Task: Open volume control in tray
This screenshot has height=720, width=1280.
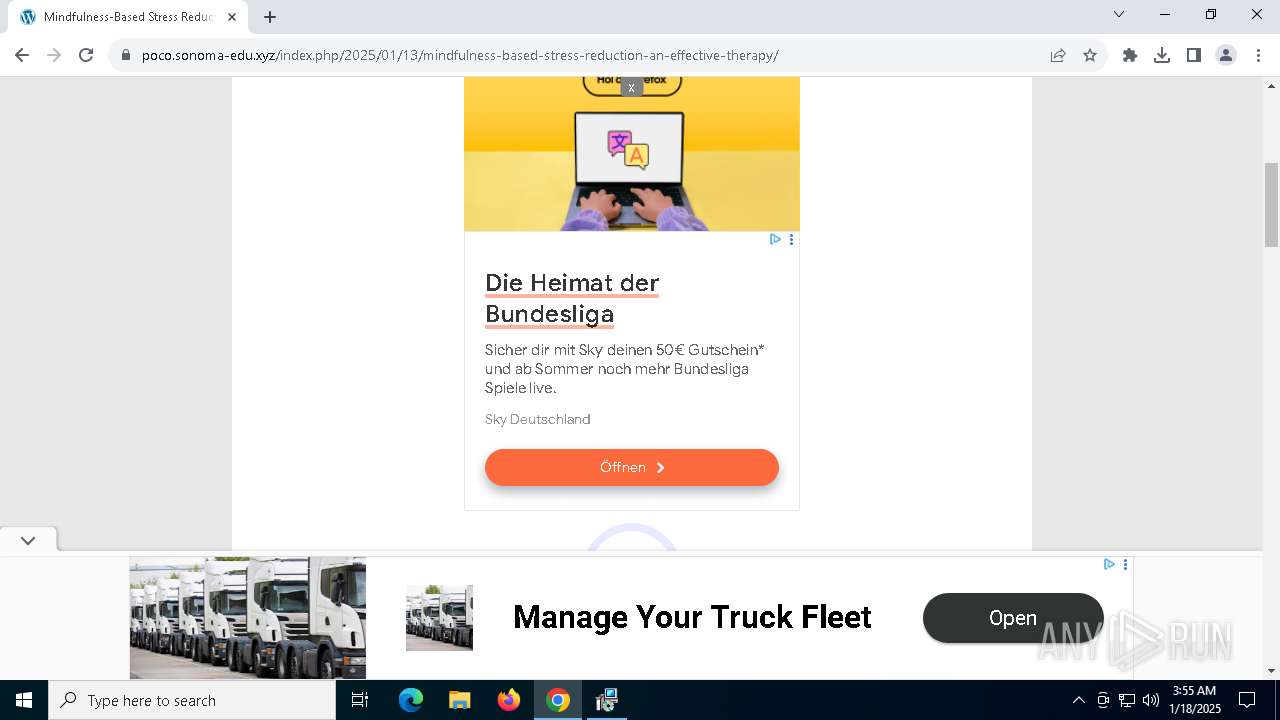Action: click(x=1151, y=700)
